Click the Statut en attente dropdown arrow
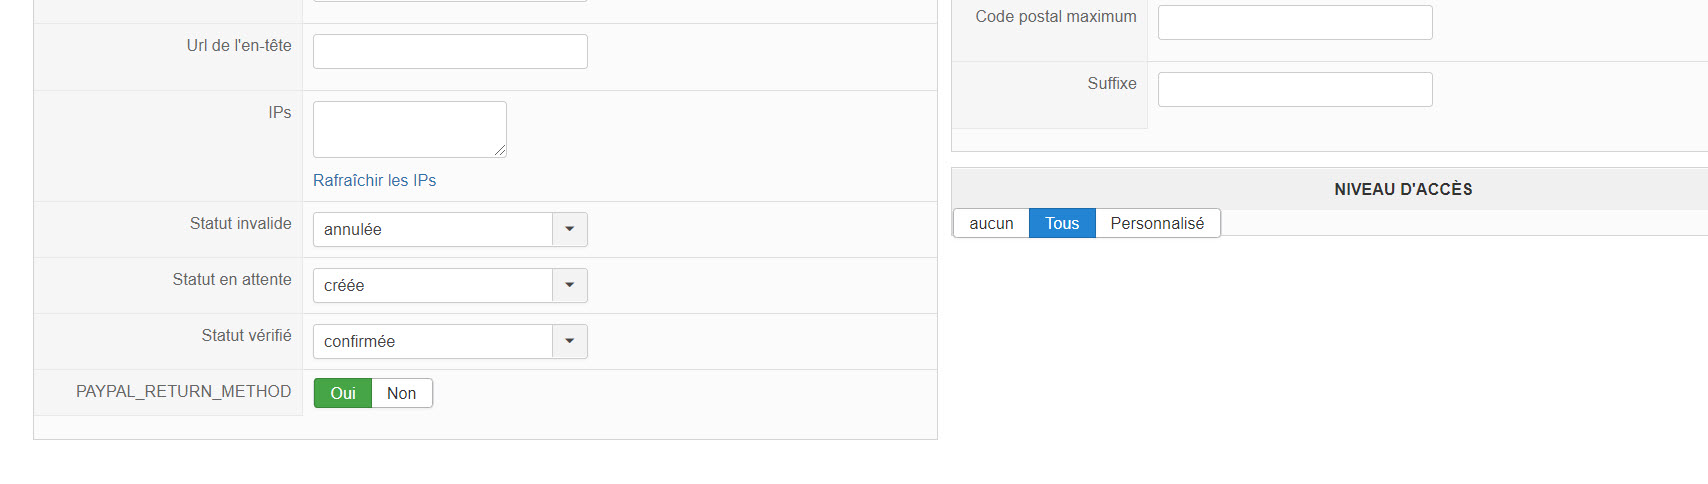 pos(569,285)
